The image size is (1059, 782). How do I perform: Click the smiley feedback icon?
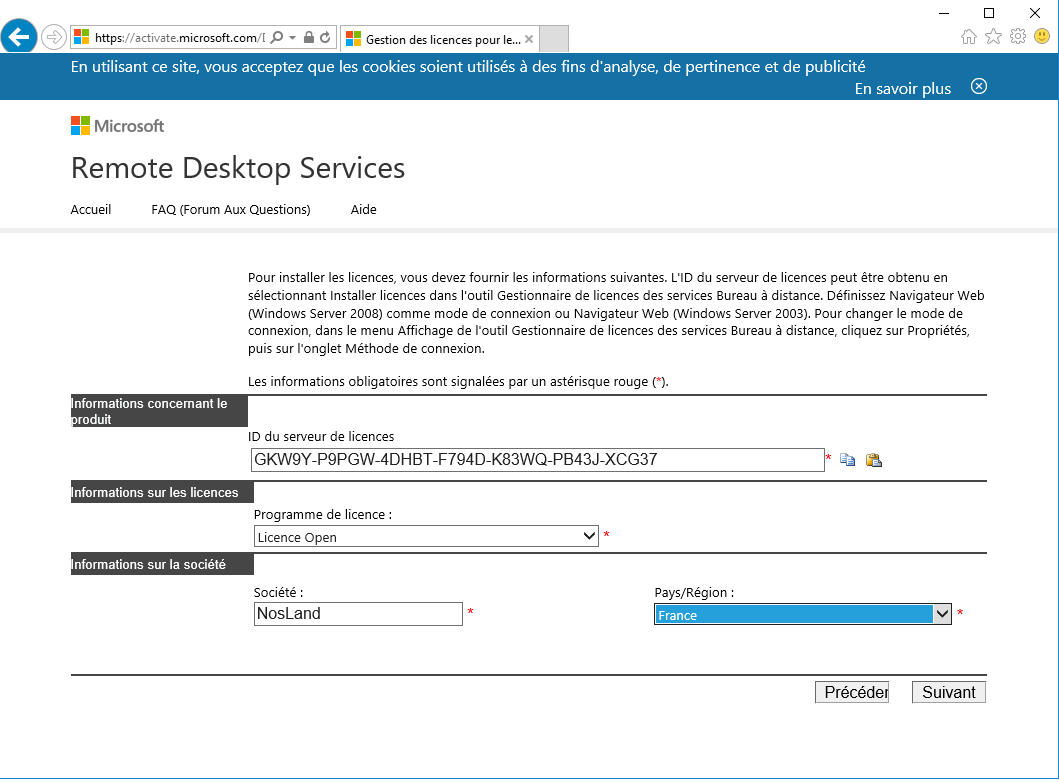pos(1042,36)
